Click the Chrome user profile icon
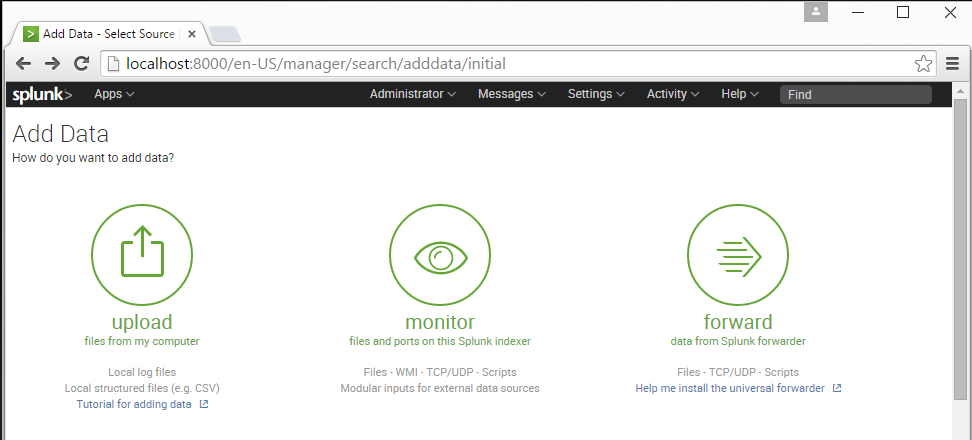 click(x=816, y=12)
